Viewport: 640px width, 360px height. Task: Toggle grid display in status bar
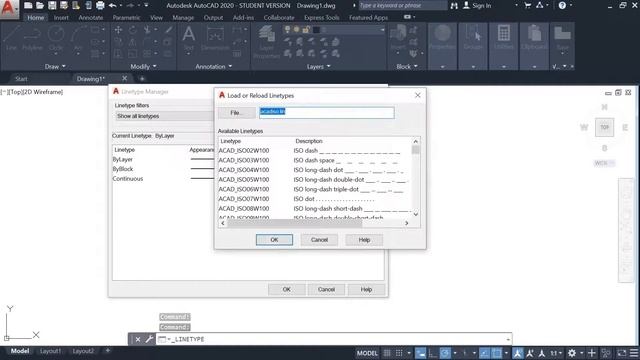[387, 353]
